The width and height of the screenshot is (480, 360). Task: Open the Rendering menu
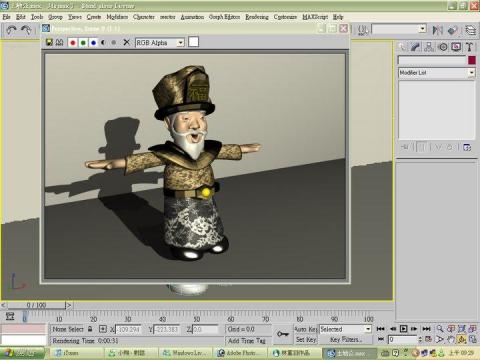tap(257, 17)
